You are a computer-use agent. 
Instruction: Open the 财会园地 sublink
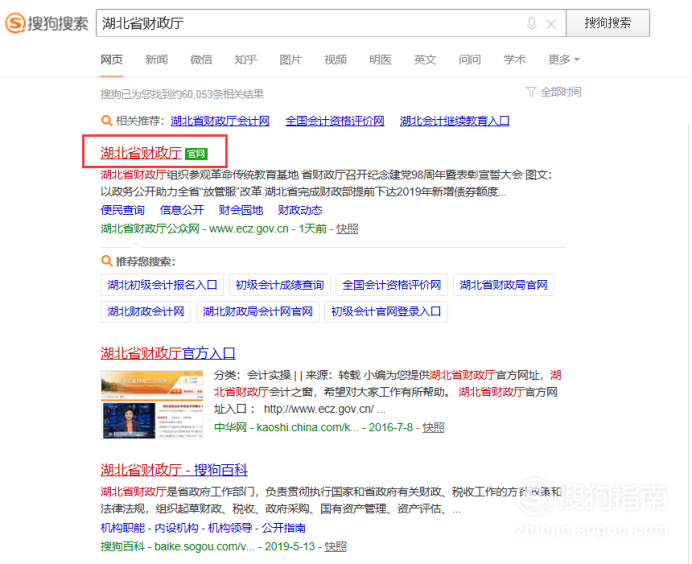[x=241, y=210]
